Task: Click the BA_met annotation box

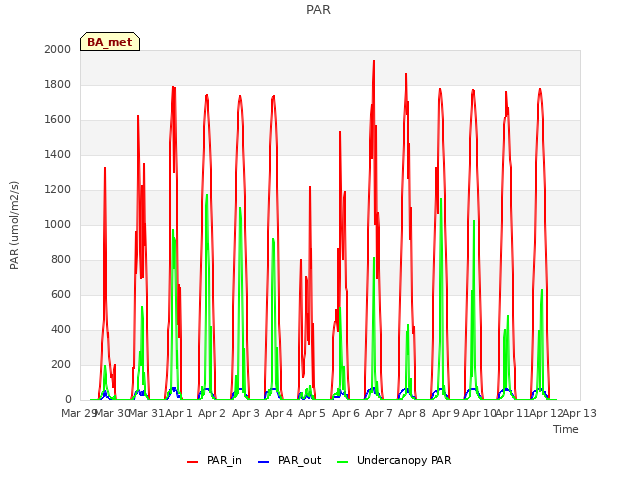Action: click(x=110, y=42)
